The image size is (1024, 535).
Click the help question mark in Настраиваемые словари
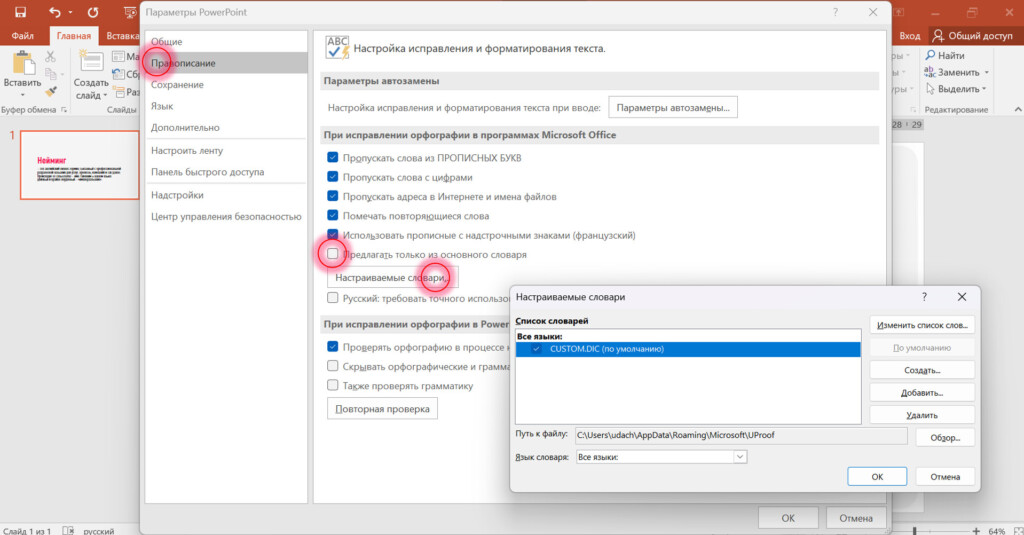tap(924, 297)
